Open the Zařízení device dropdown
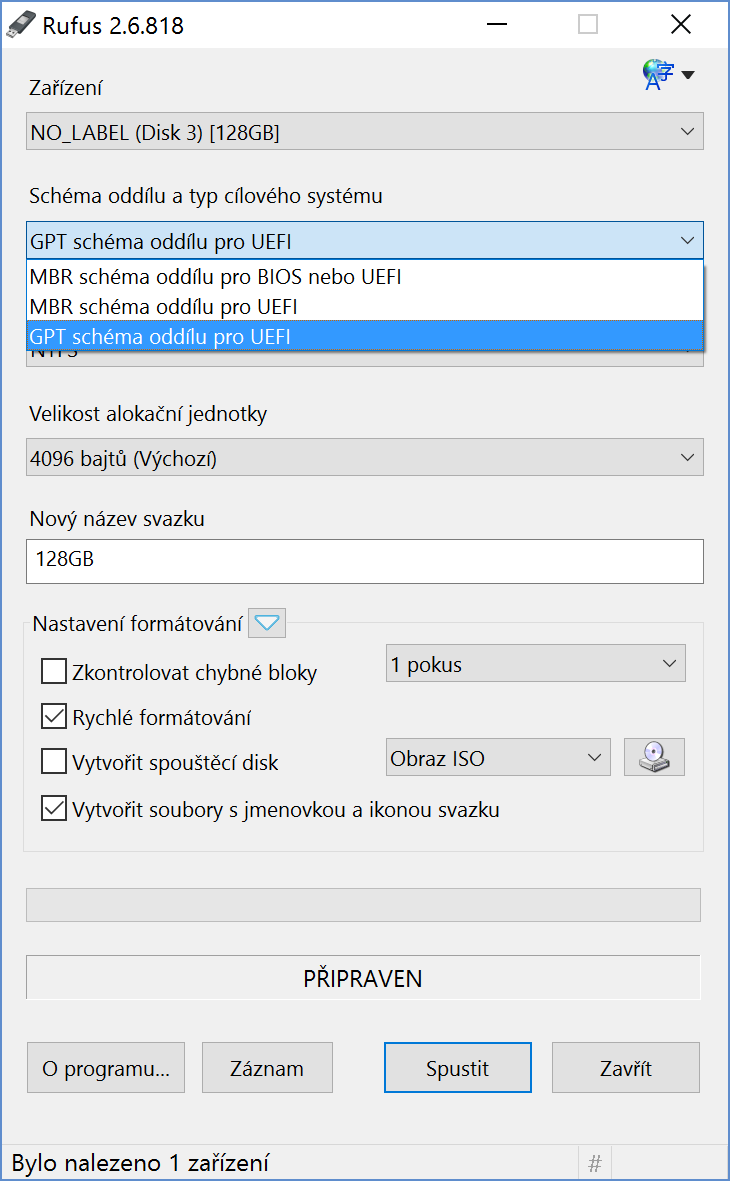Viewport: 730px width, 1181px height. click(364, 132)
